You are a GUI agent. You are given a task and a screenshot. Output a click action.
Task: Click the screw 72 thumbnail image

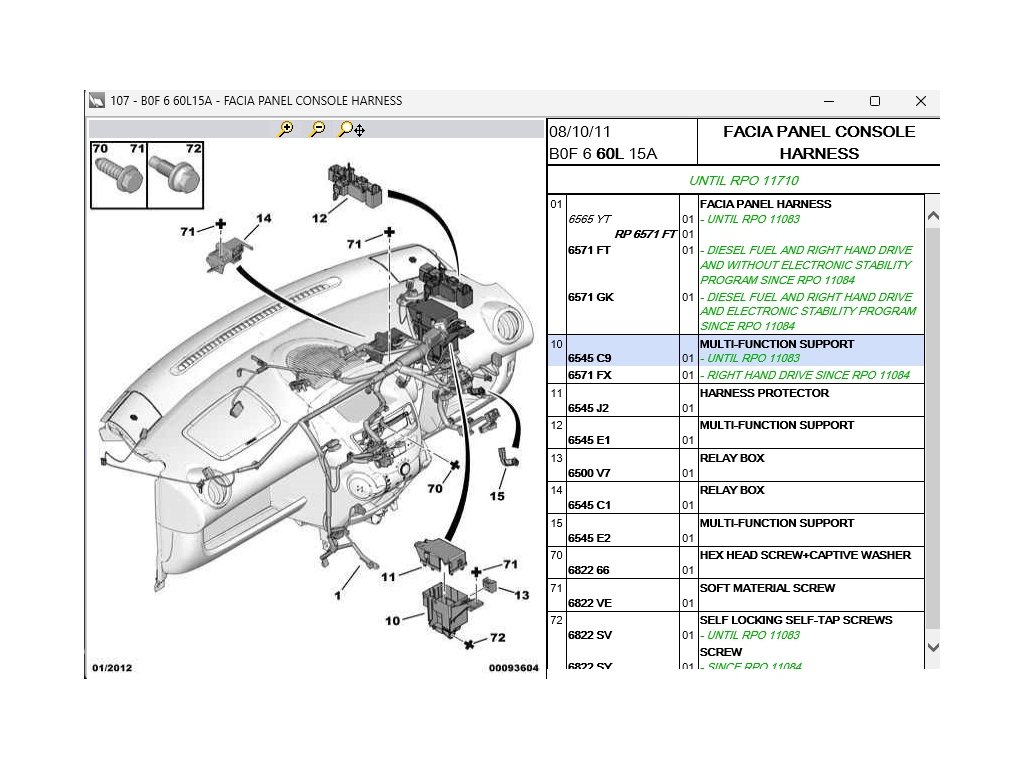tap(174, 174)
